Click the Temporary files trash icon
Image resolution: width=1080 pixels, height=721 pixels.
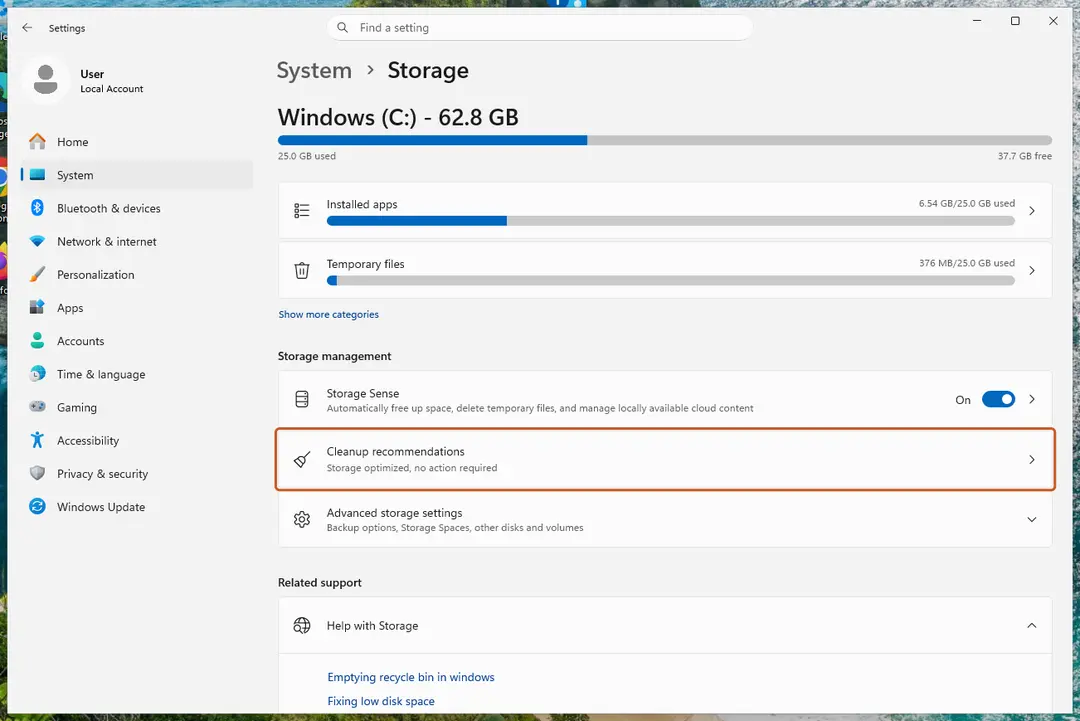click(302, 271)
